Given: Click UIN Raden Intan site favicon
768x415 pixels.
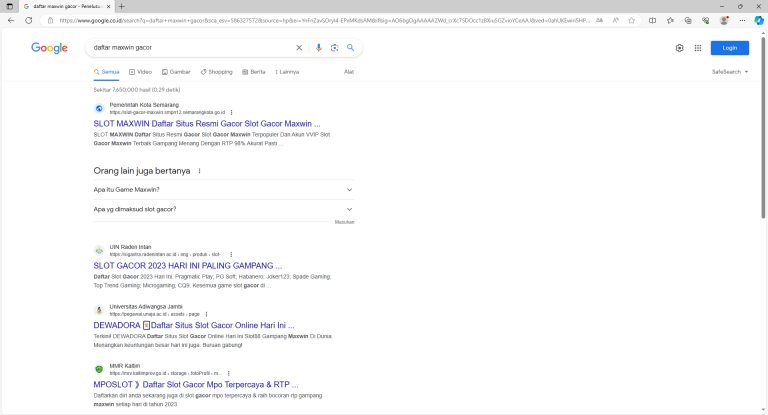Looking at the screenshot, I should pyautogui.click(x=99, y=250).
